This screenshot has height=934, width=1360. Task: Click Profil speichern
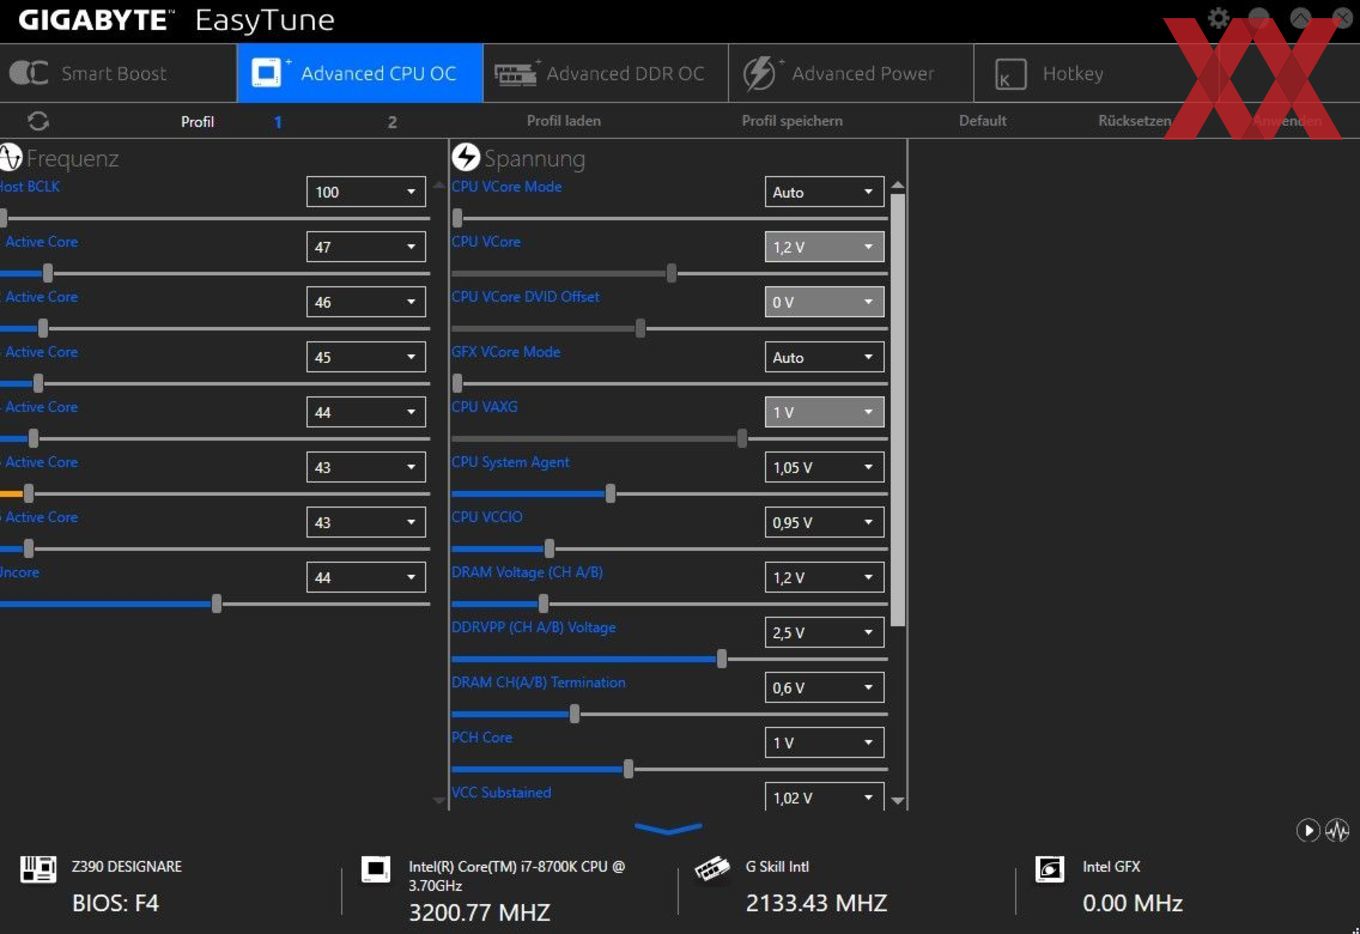[792, 121]
